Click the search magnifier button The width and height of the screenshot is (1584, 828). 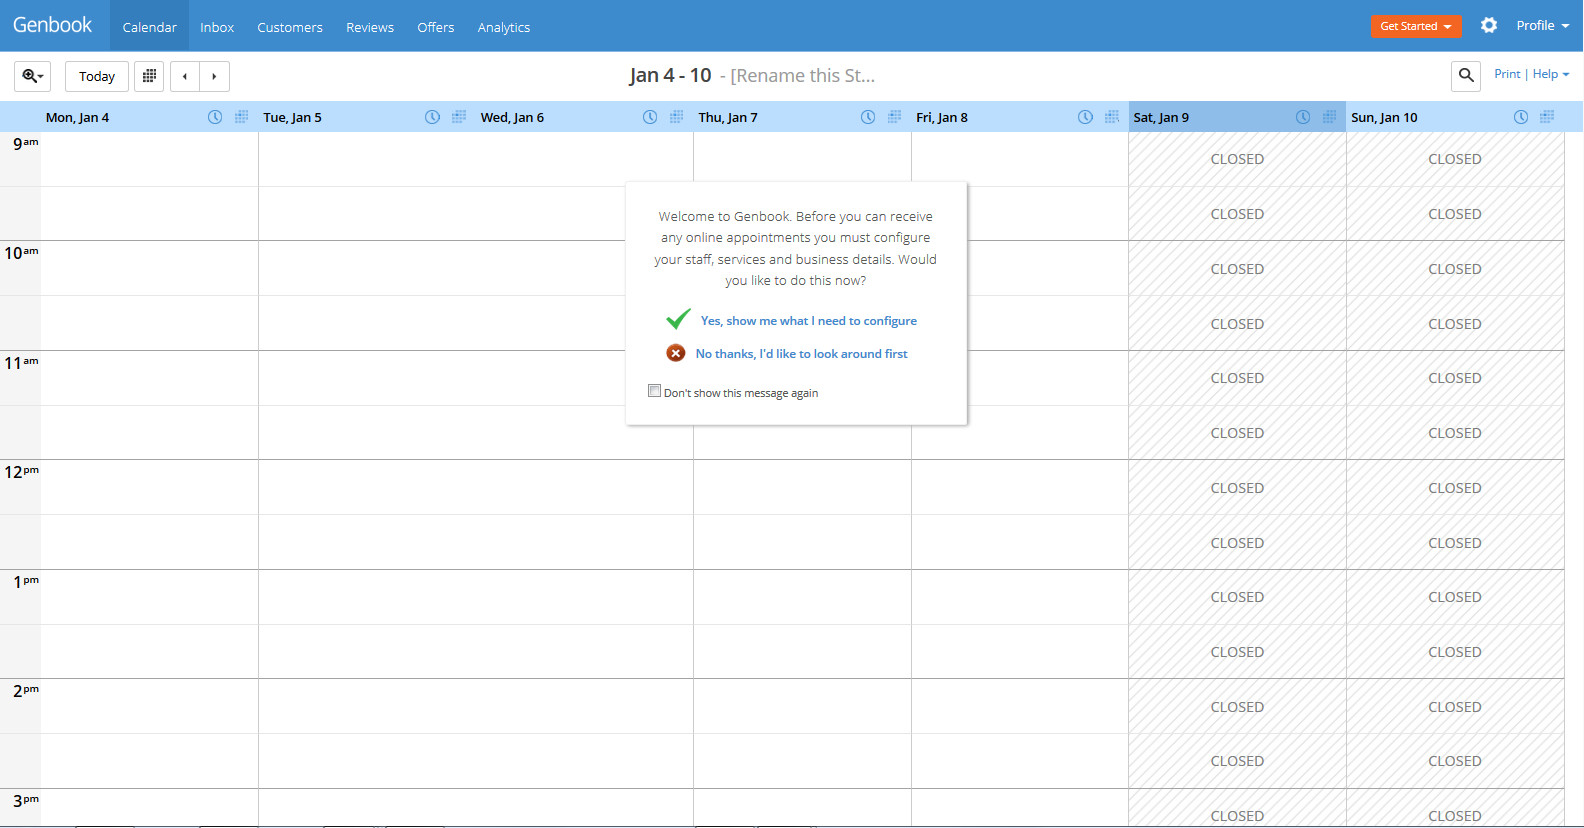1466,75
